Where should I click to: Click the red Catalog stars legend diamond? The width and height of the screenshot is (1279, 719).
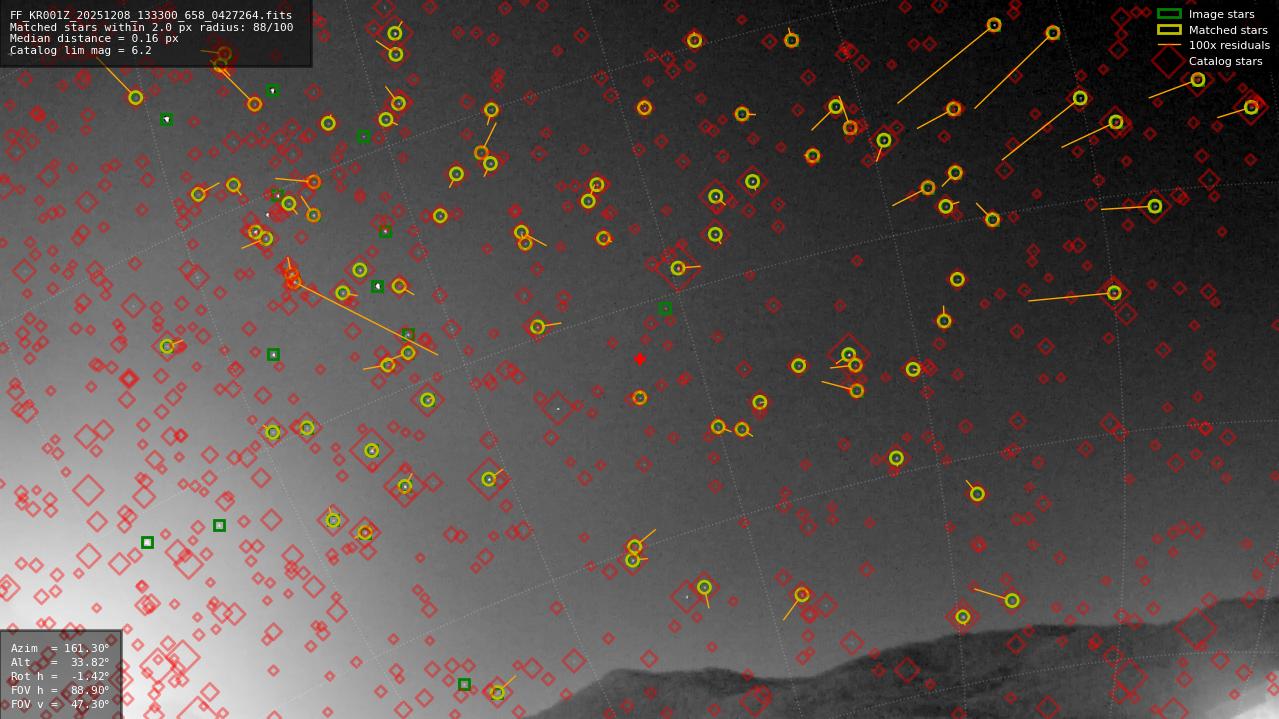(1169, 61)
